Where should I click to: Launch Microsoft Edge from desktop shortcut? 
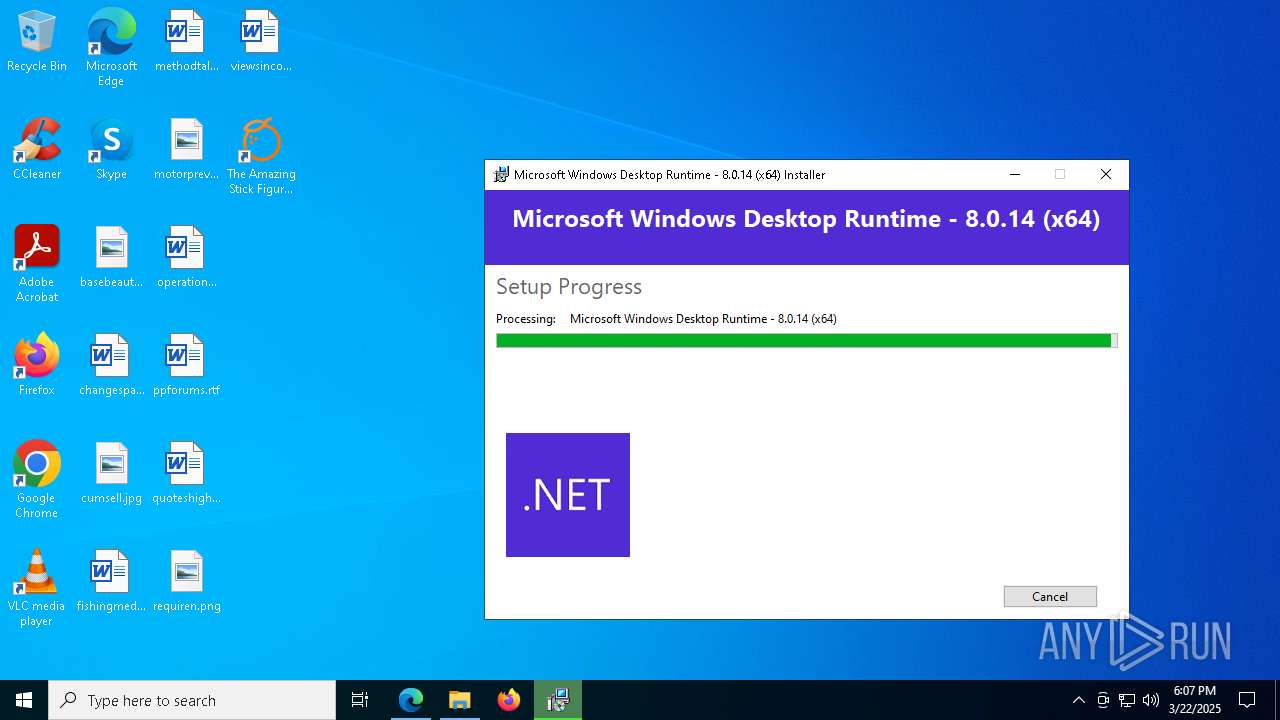(111, 47)
